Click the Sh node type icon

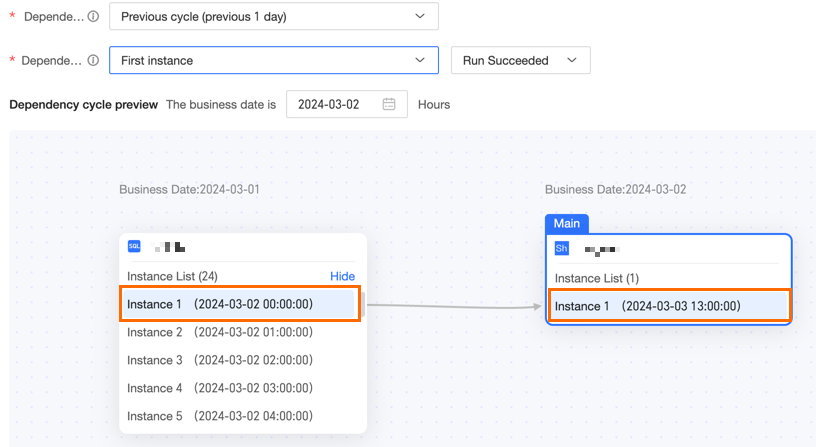562,249
